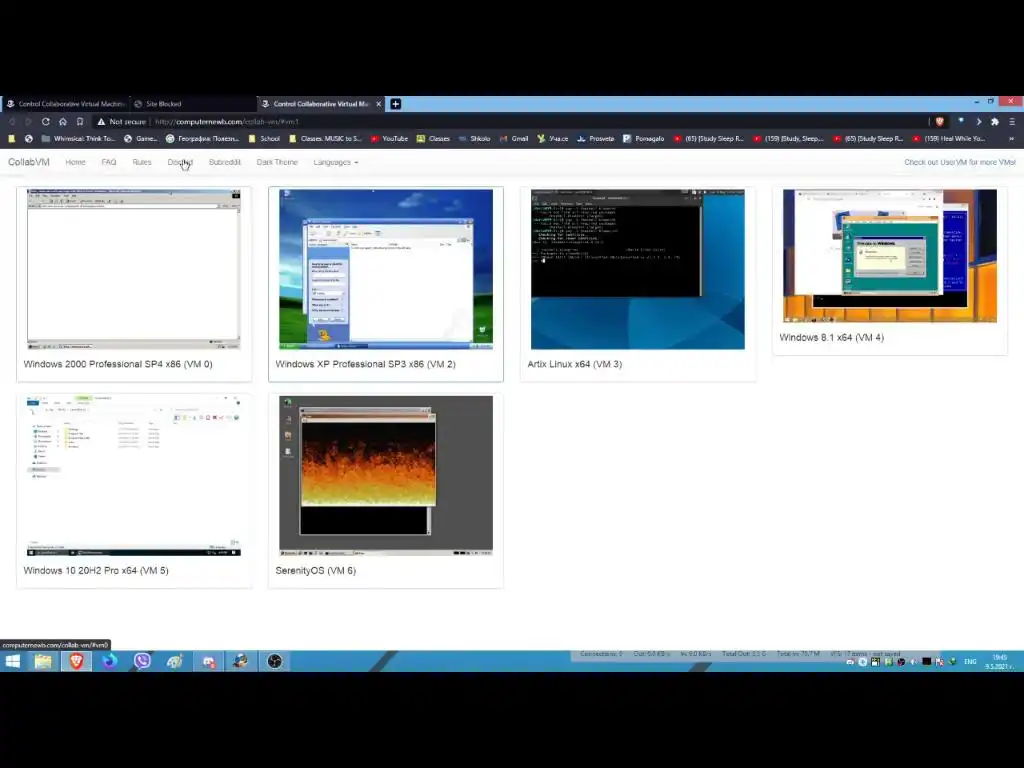
Task: Open the FAQ nav item
Action: tap(109, 162)
